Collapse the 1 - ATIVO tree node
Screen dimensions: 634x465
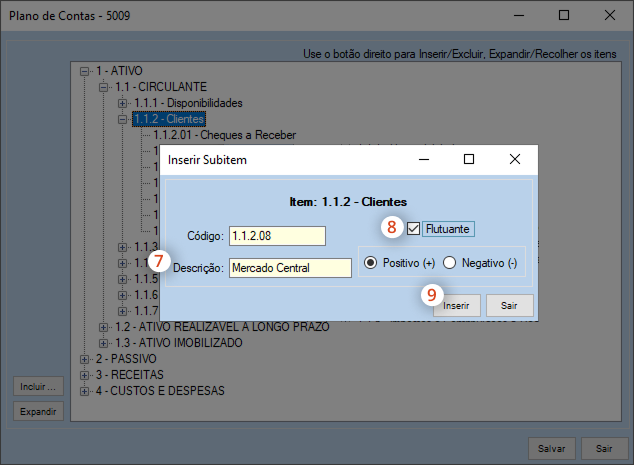click(86, 72)
